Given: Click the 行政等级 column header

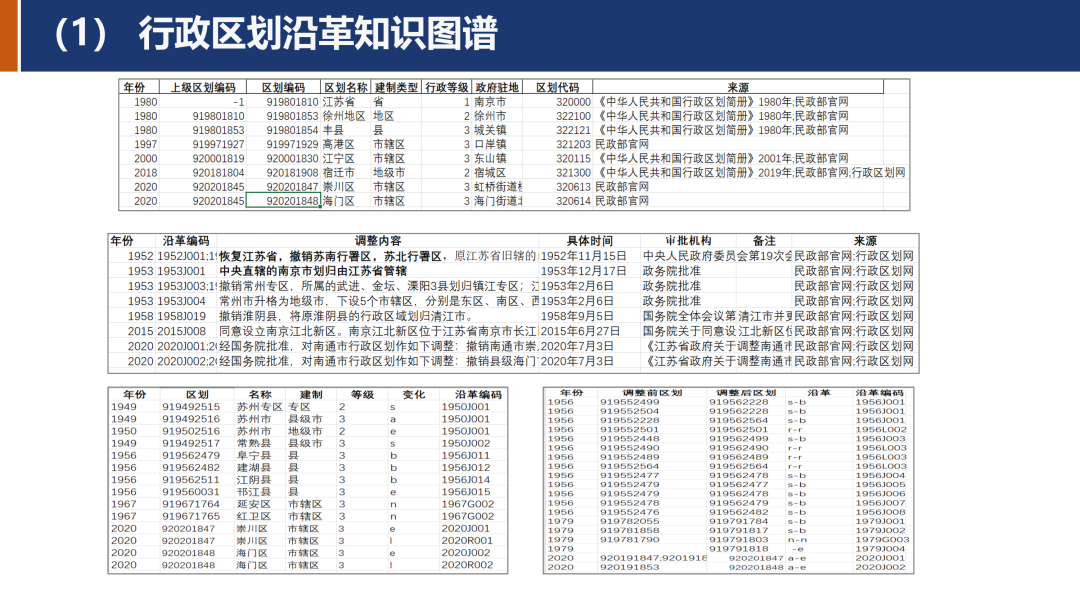Looking at the screenshot, I should (x=447, y=87).
